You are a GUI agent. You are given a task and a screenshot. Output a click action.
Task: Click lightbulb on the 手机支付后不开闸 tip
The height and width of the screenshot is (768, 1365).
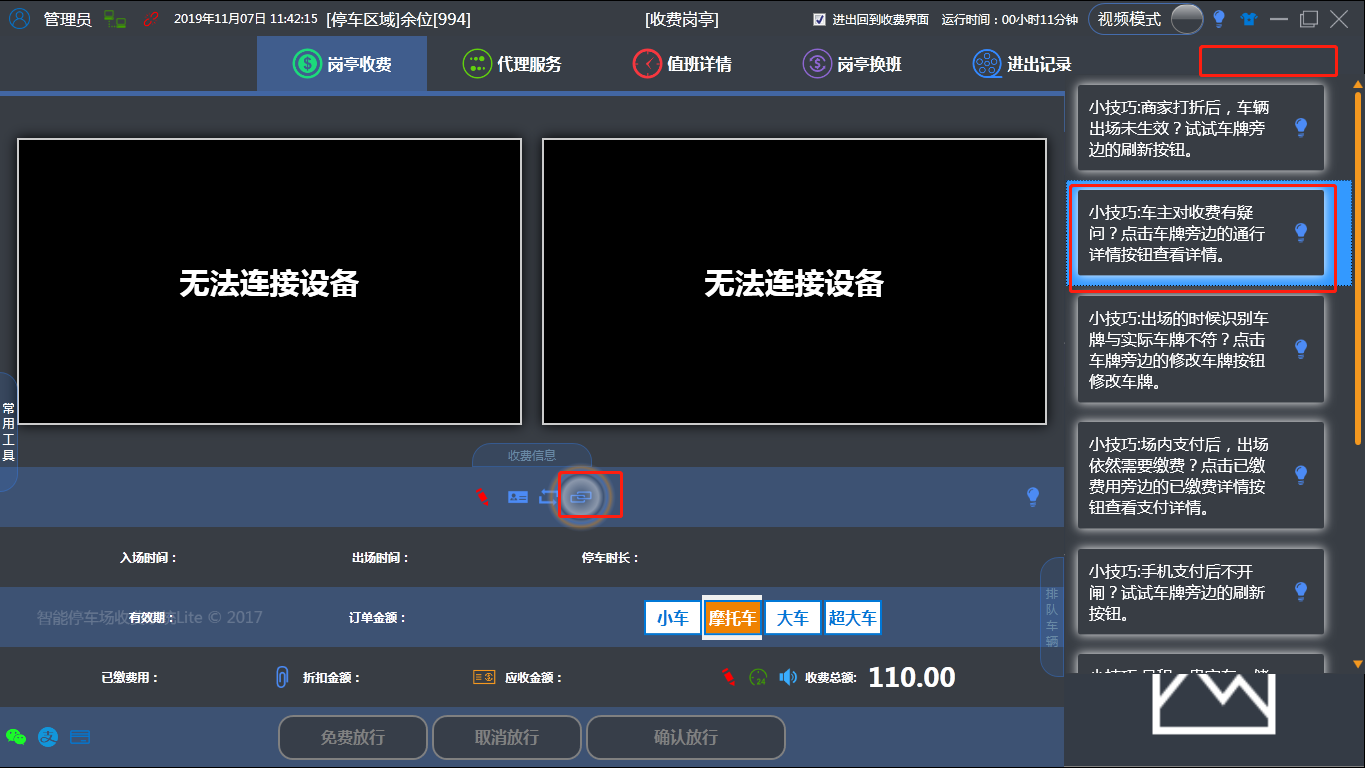[x=1301, y=591]
